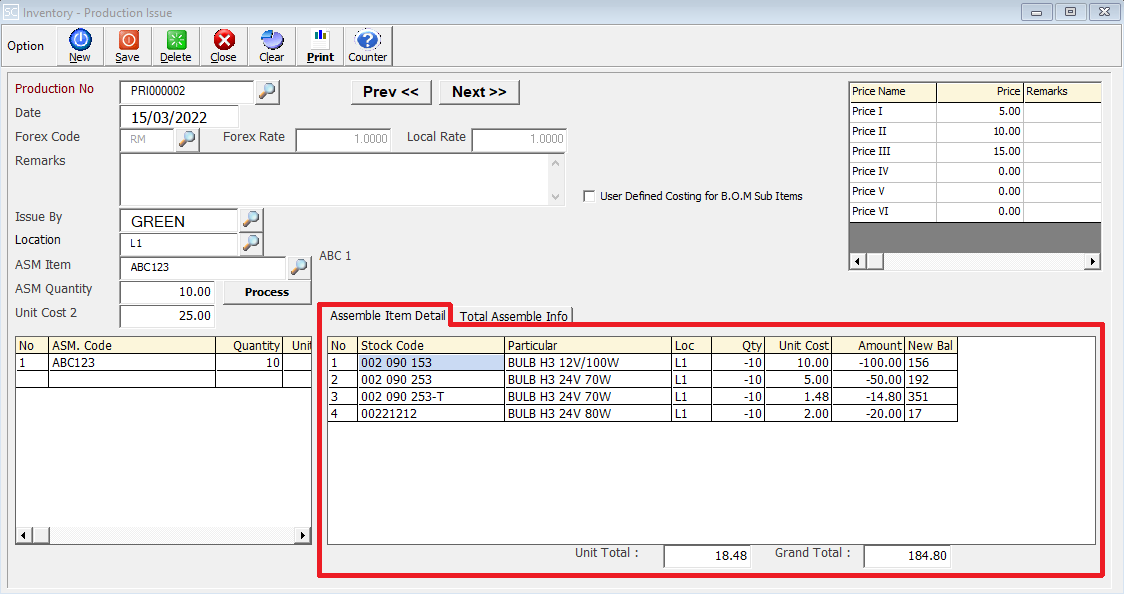Click the Production No input field
1124x594 pixels.
pos(186,92)
